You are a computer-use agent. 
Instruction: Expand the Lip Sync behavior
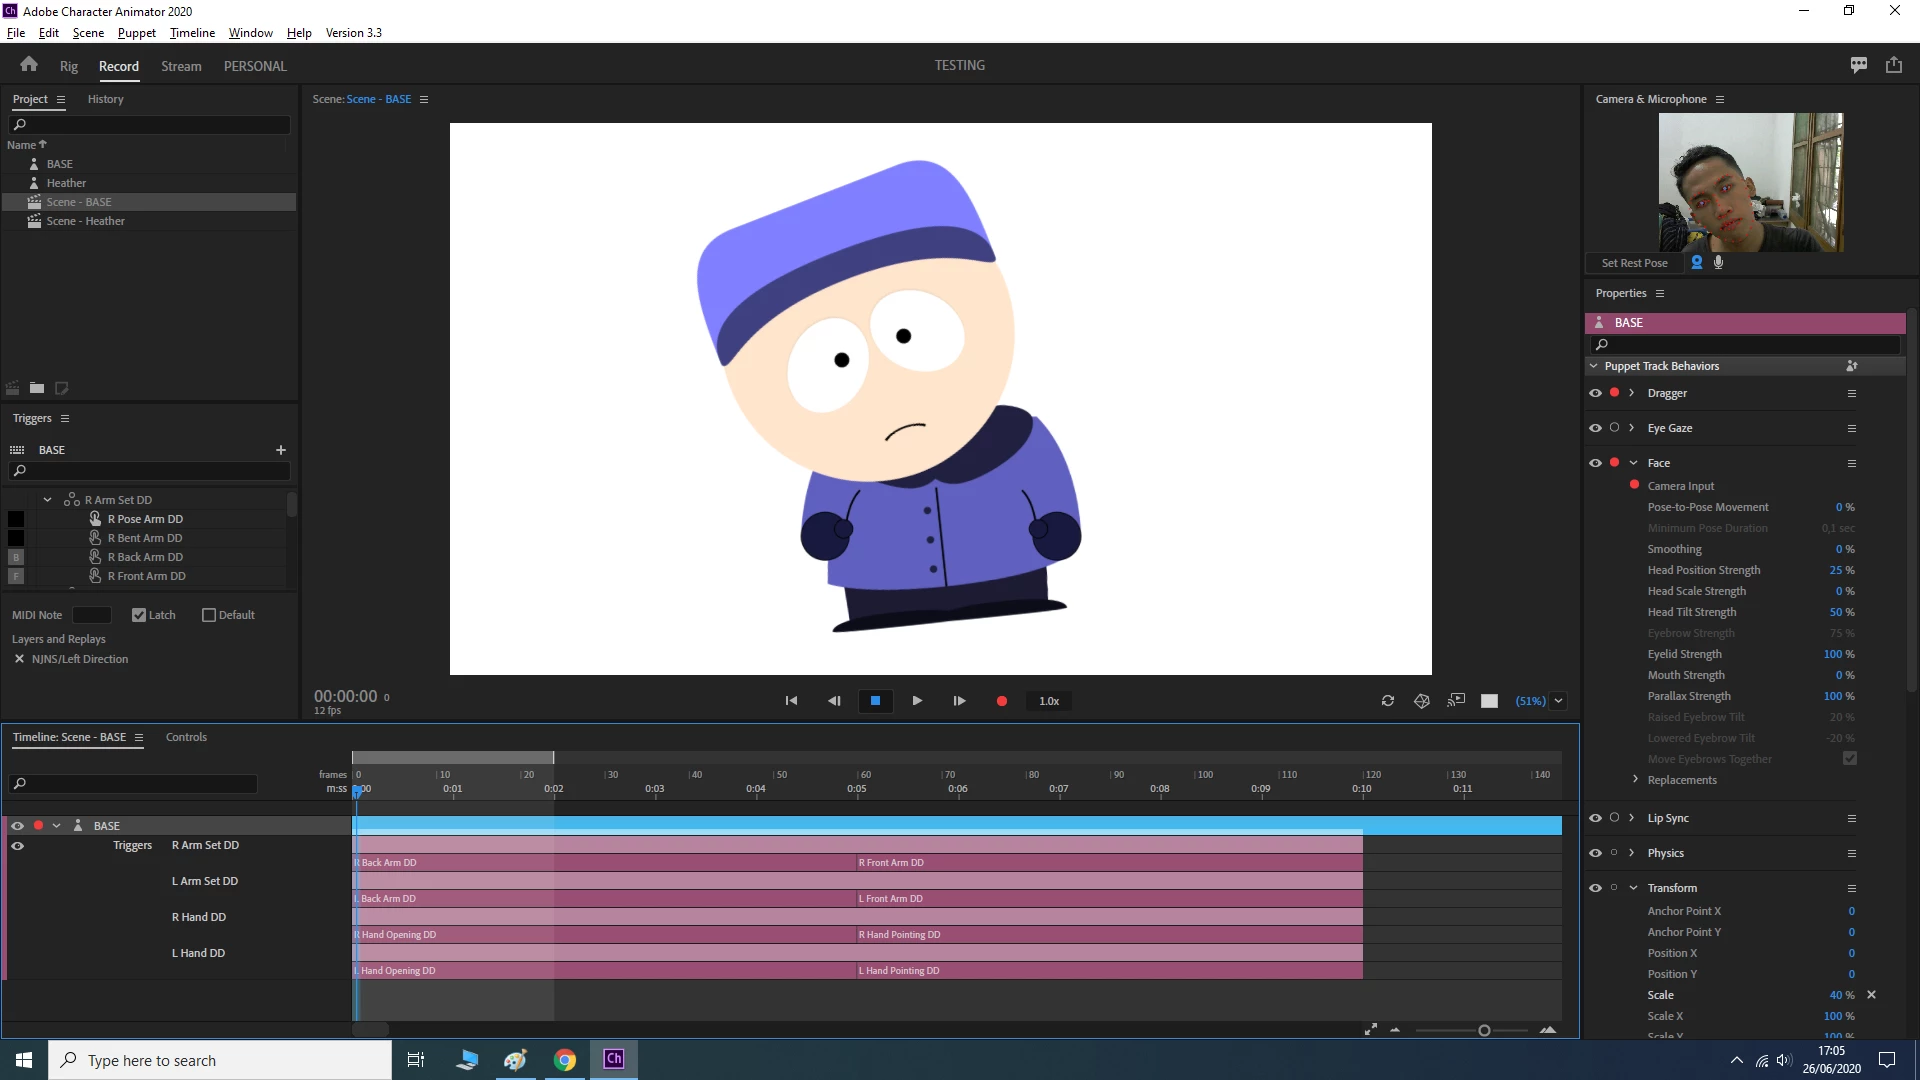[1632, 818]
